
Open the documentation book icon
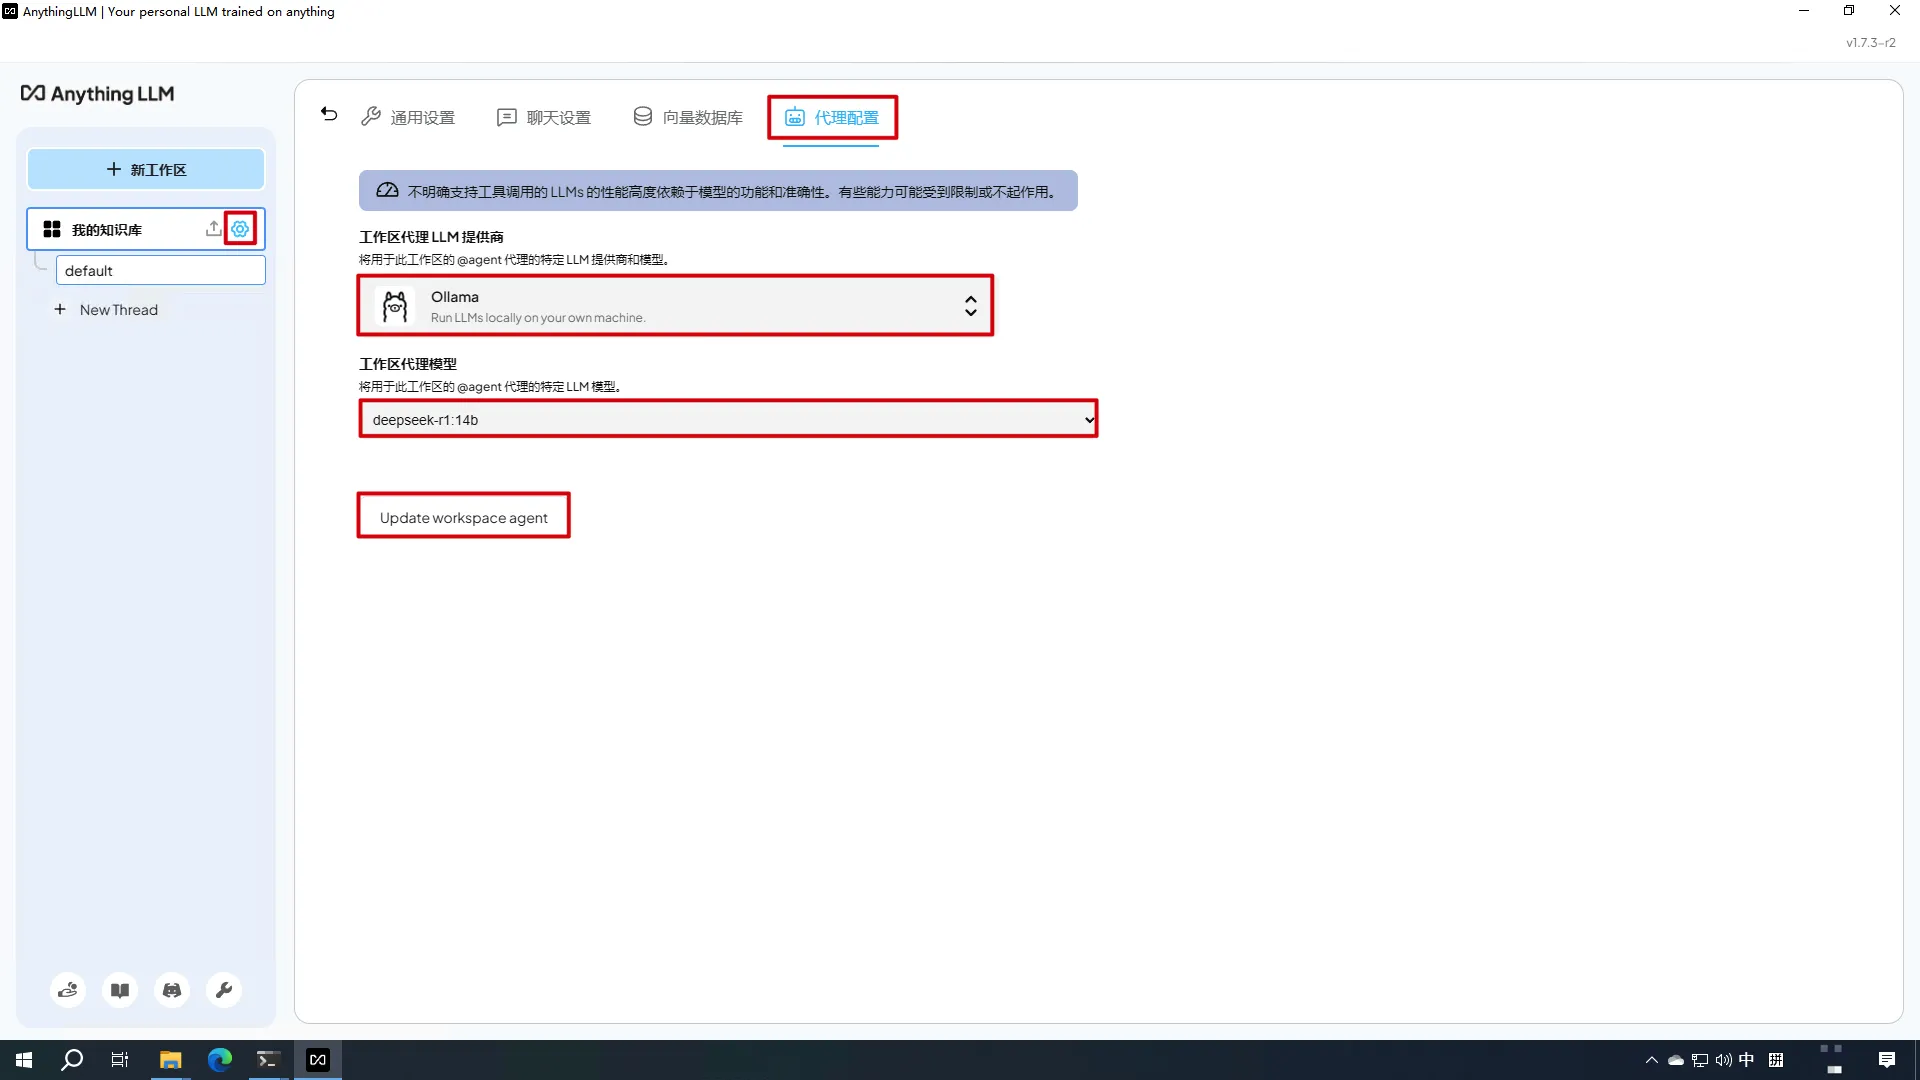(120, 990)
